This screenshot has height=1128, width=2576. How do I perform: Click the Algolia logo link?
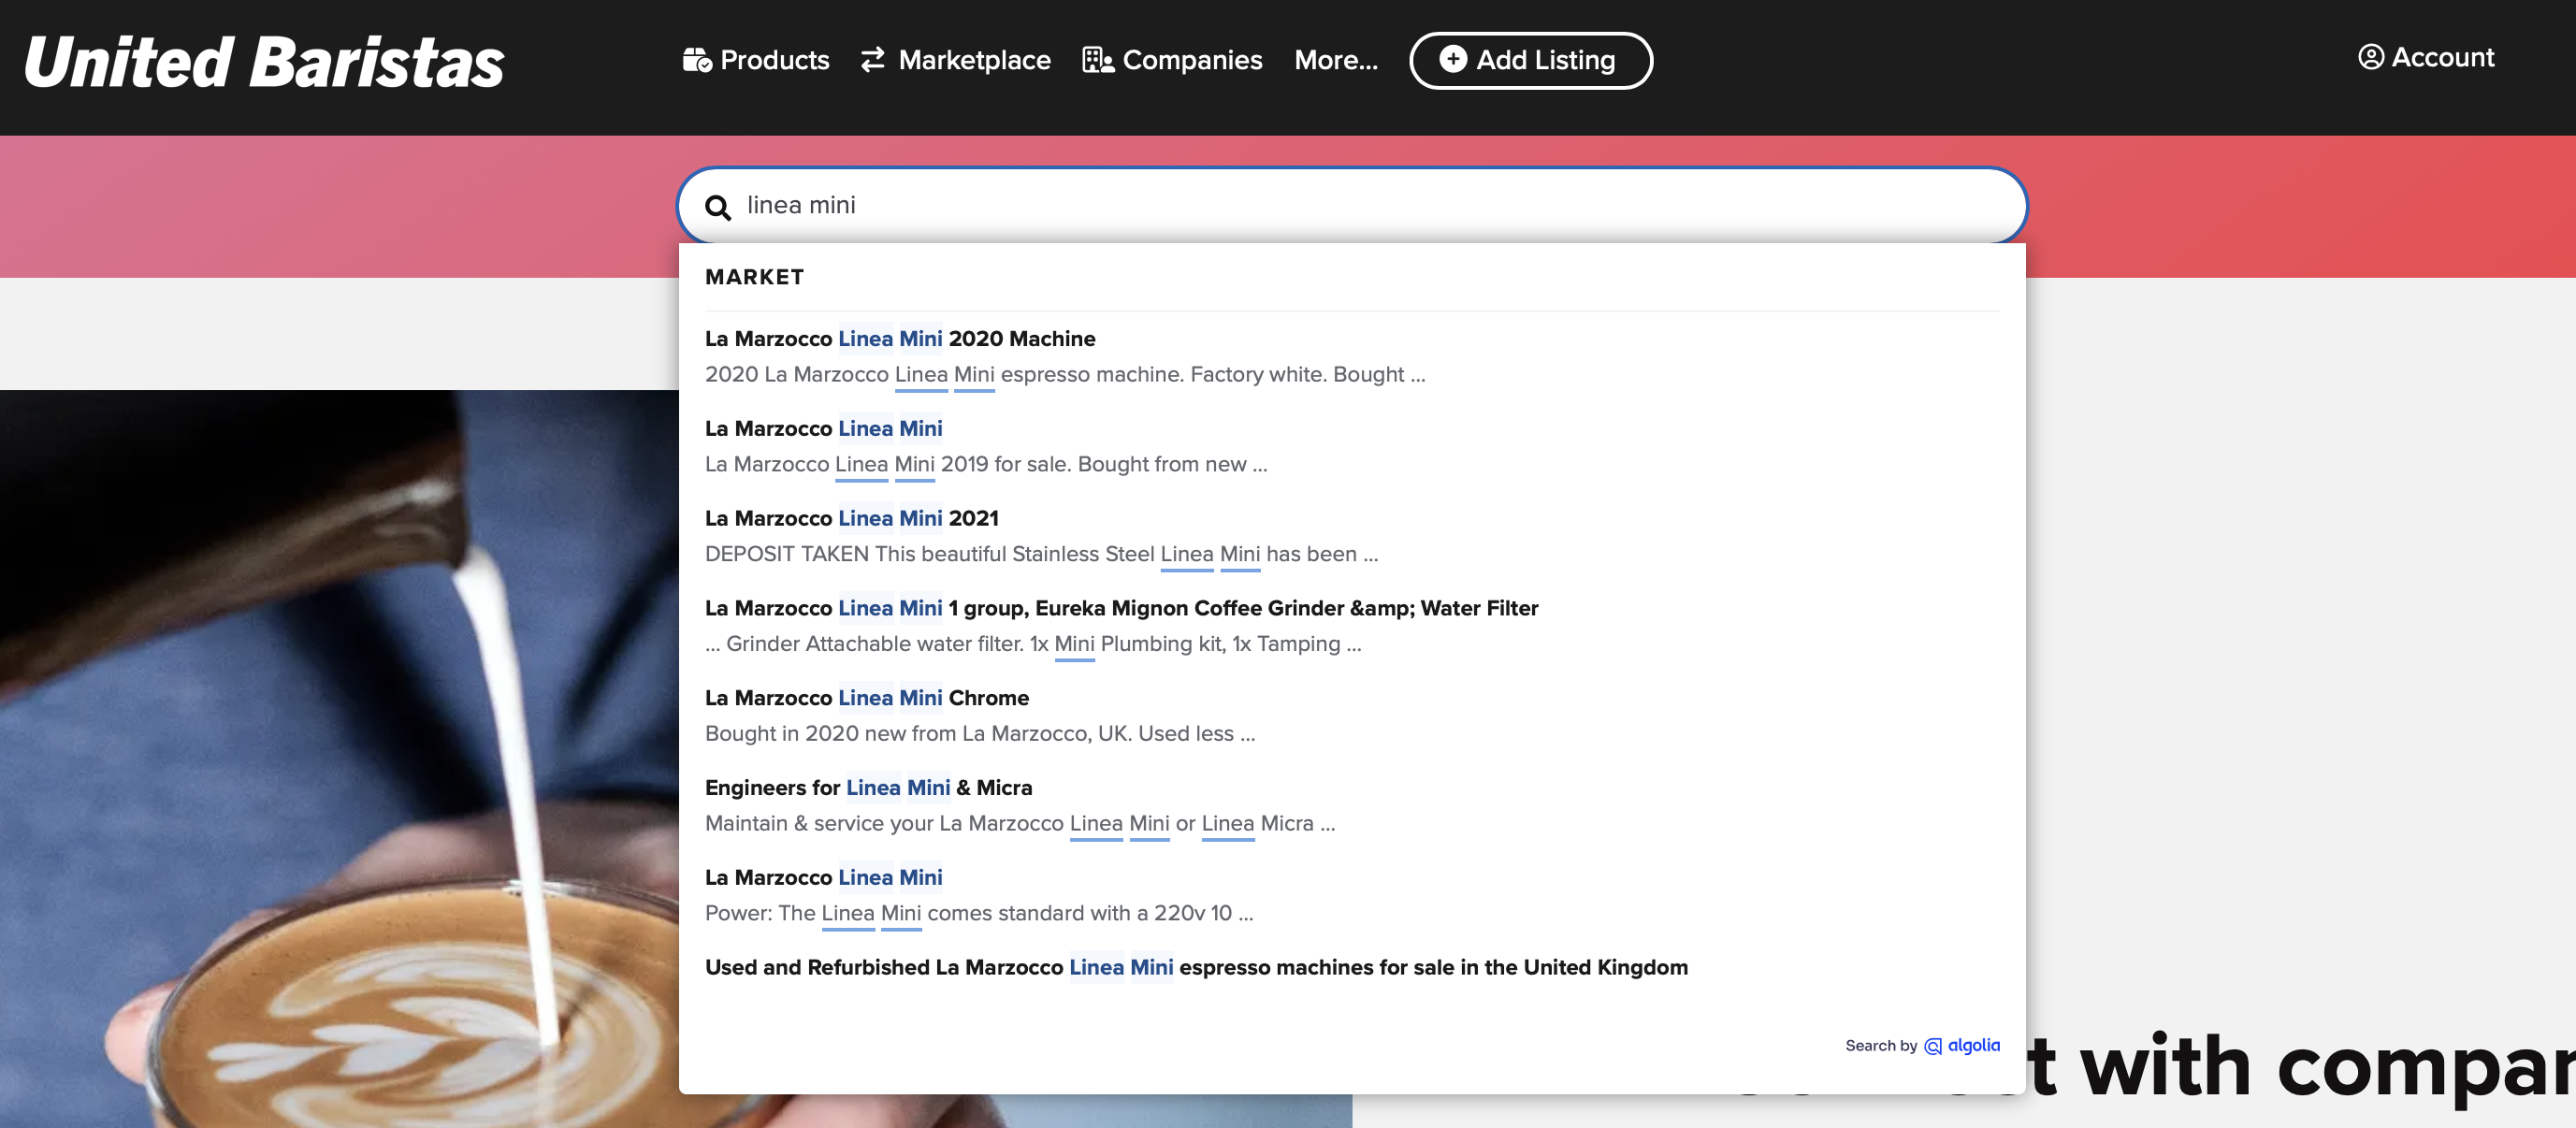pos(1962,1045)
